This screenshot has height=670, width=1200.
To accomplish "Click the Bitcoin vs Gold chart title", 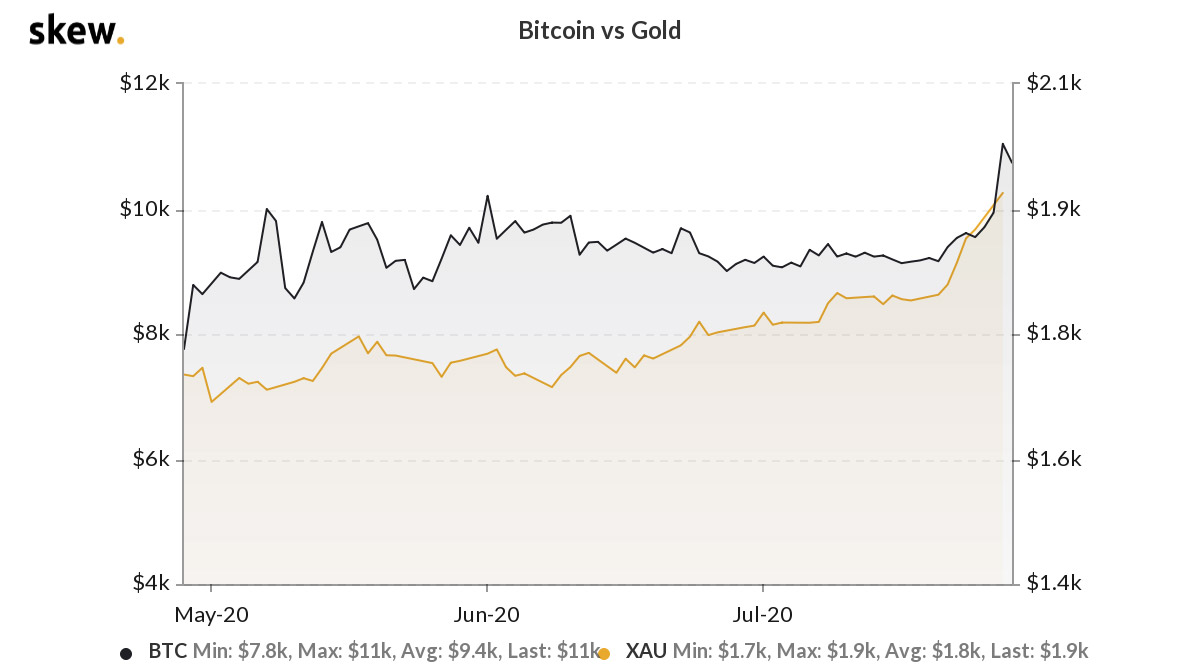I will (600, 30).
